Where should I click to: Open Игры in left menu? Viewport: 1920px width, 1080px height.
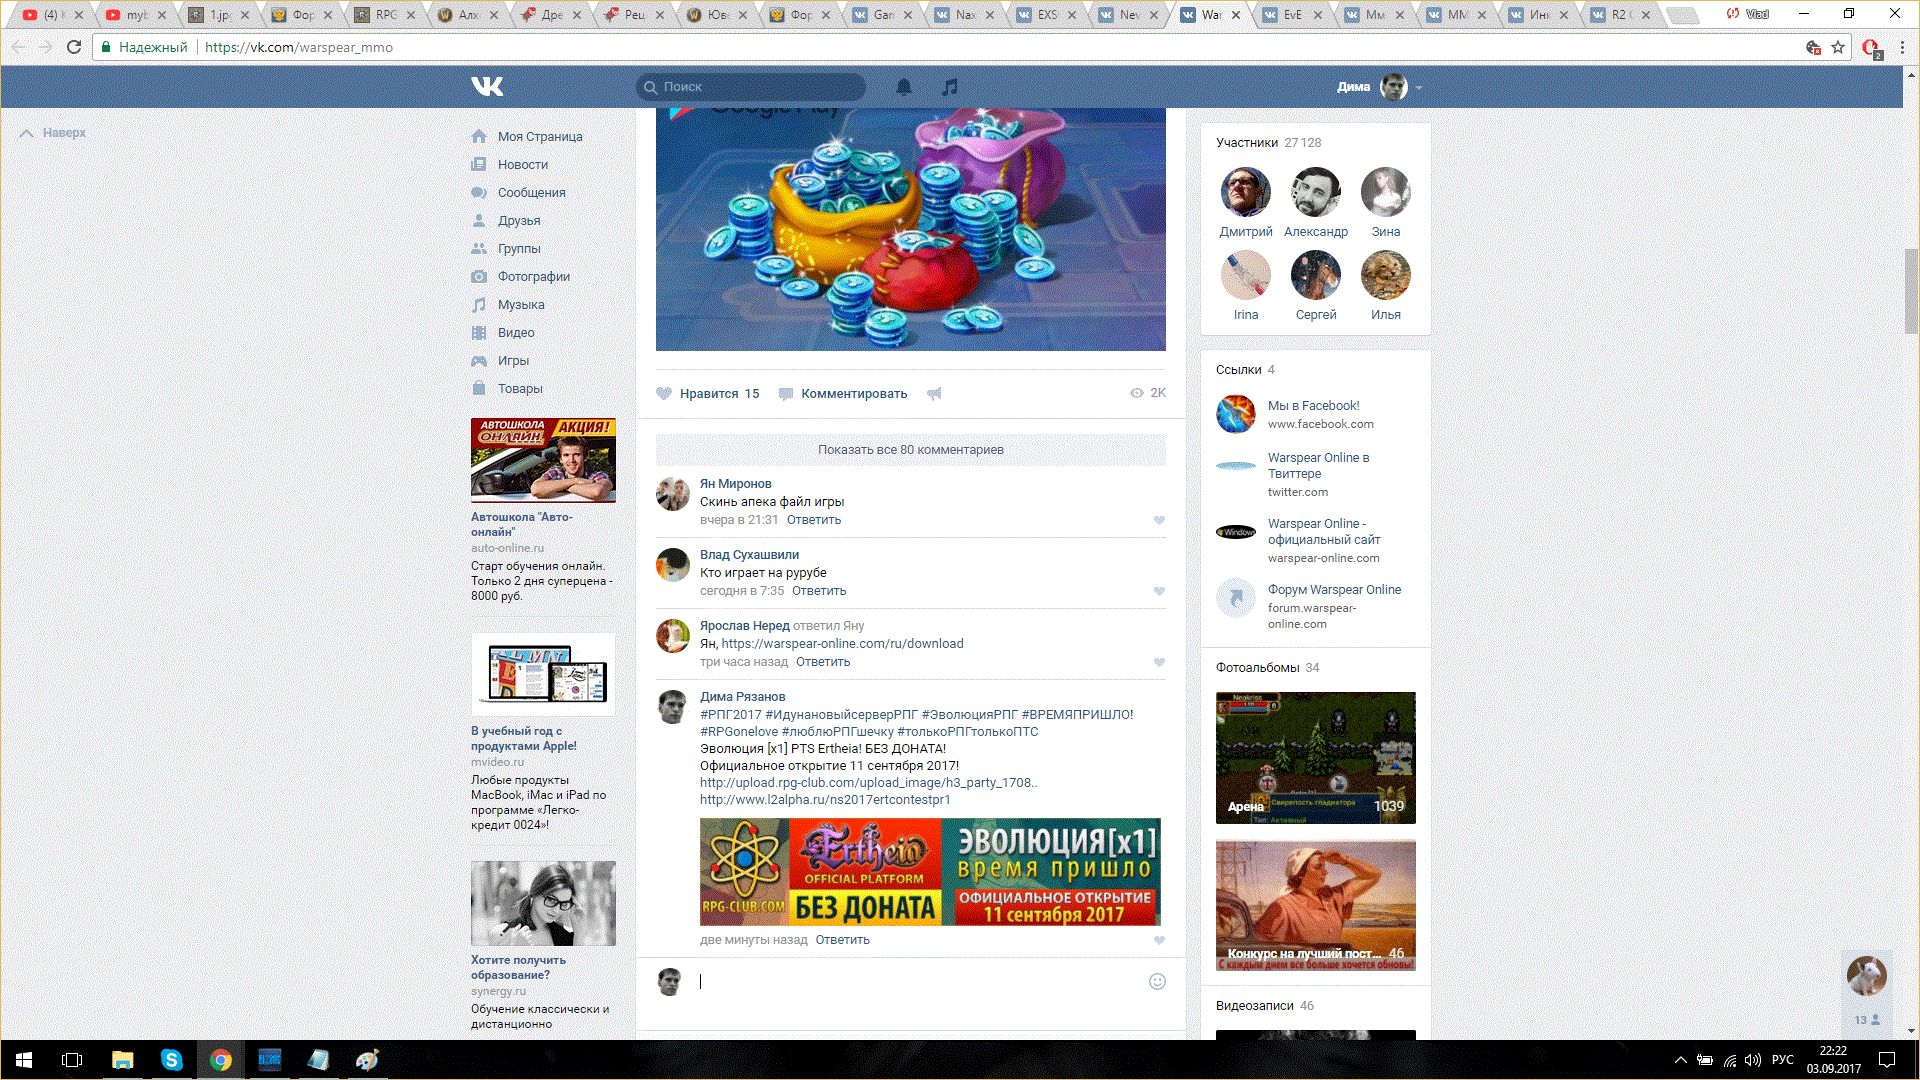[x=513, y=361]
